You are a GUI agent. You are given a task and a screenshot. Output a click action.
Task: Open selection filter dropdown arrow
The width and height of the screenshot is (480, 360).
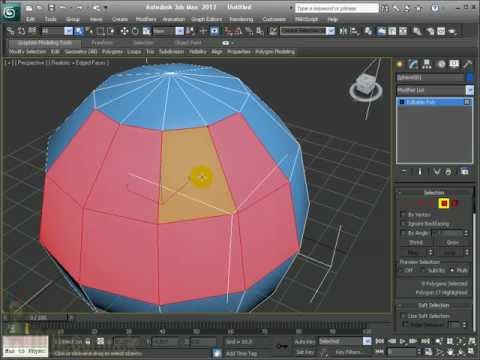(x=68, y=31)
